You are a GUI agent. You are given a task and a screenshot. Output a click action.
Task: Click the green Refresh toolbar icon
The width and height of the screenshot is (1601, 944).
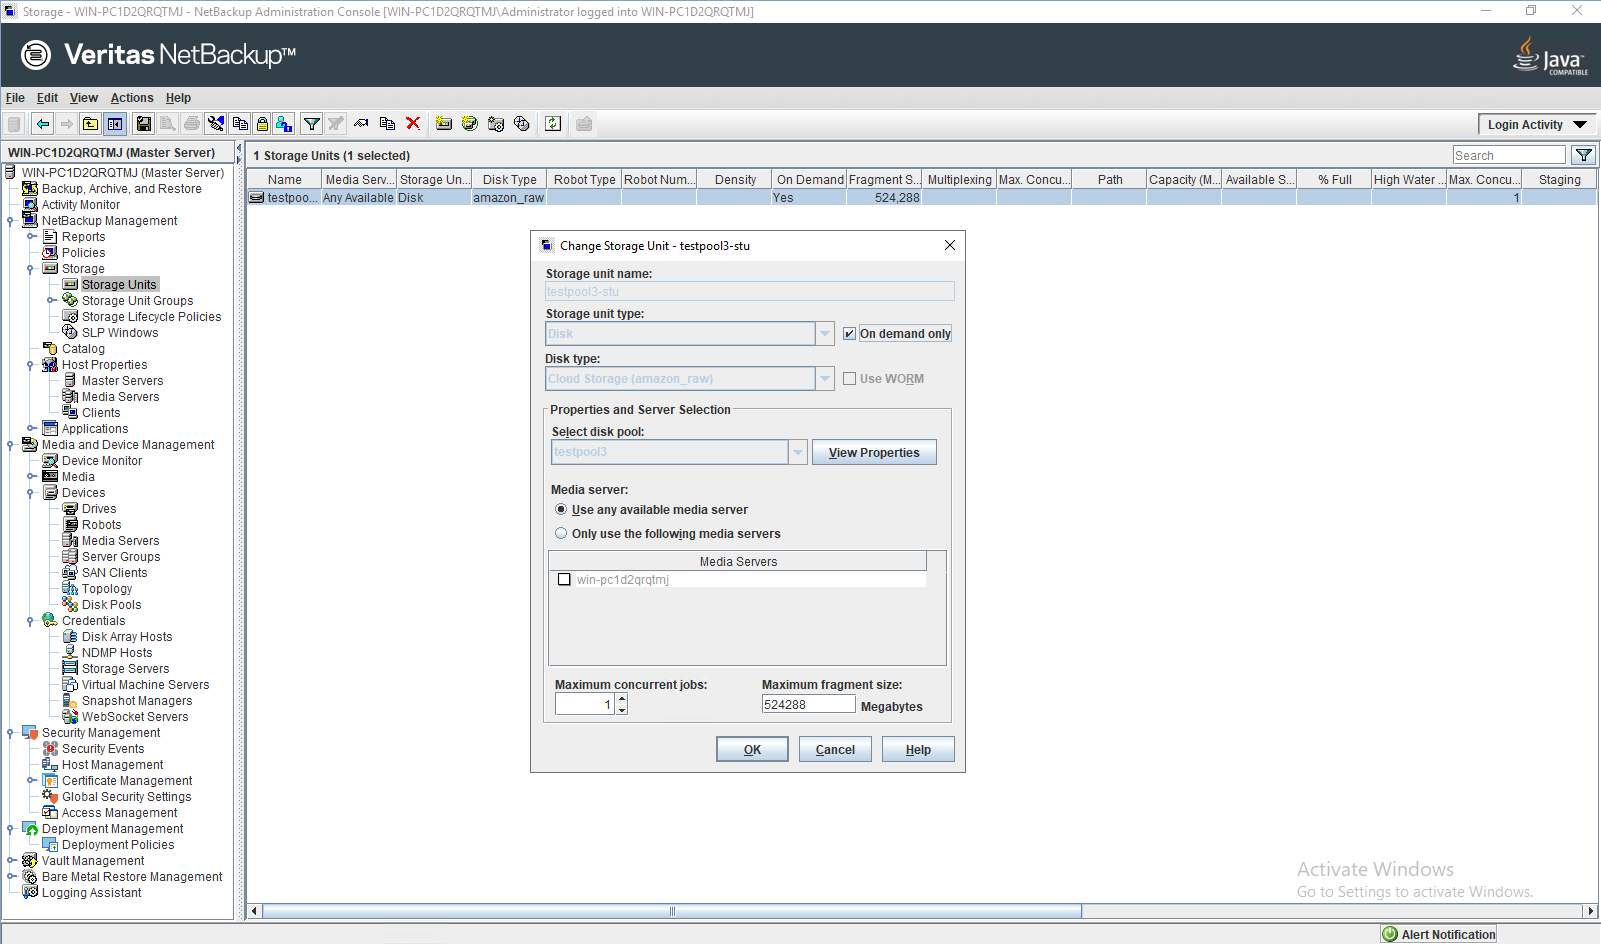click(553, 124)
